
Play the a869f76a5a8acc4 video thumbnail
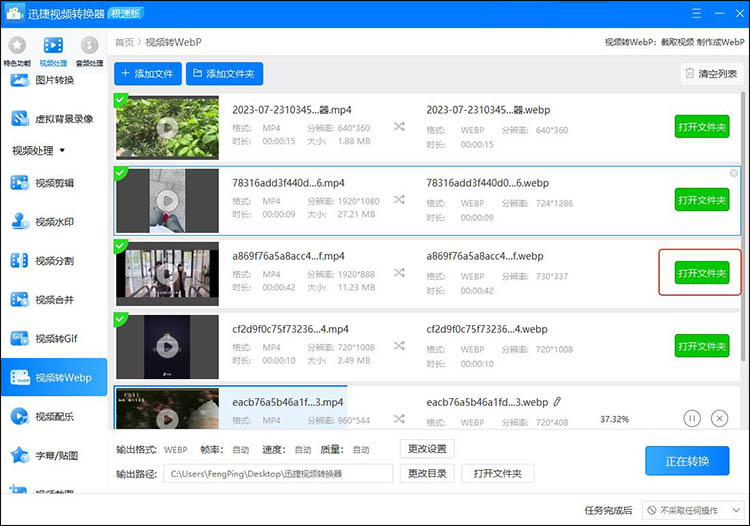click(x=167, y=274)
